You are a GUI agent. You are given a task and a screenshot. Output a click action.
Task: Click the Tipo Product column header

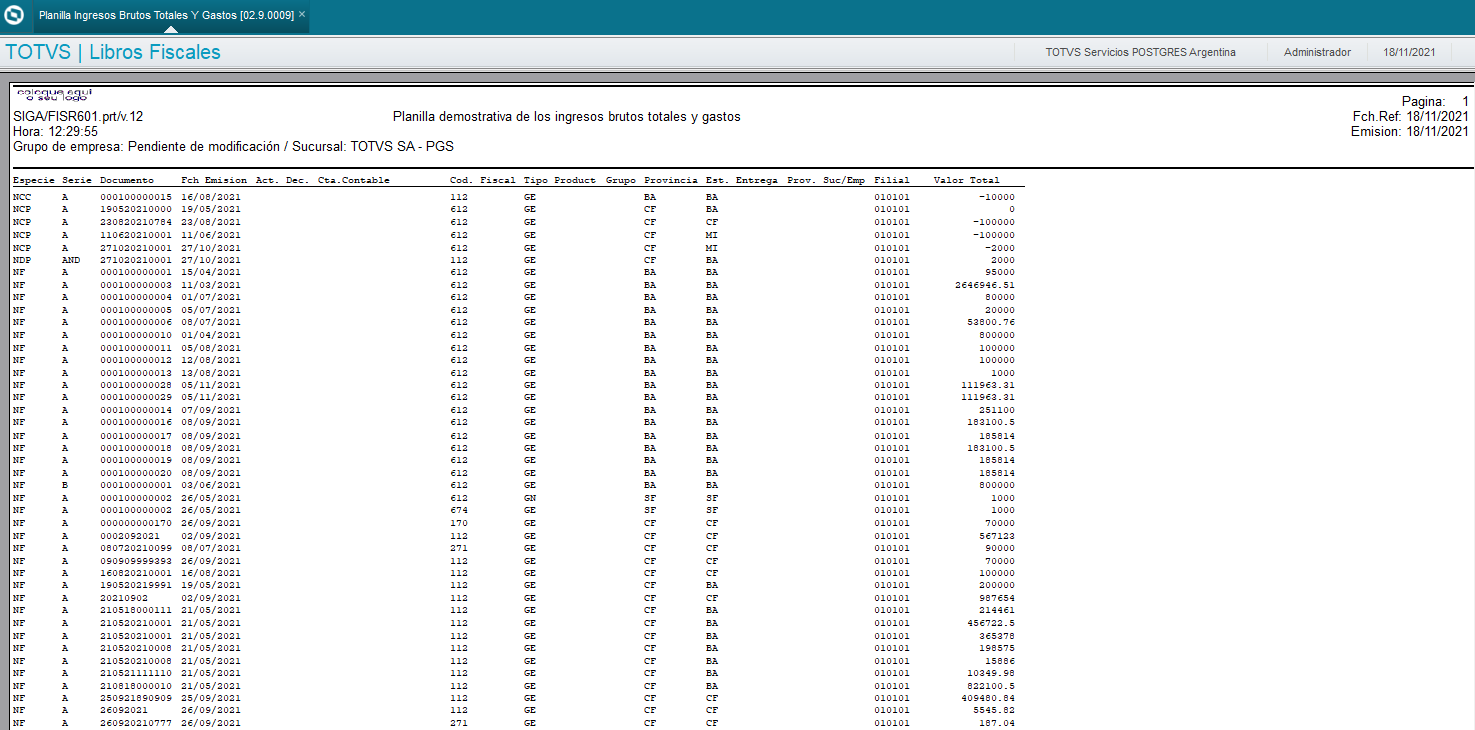pyautogui.click(x=559, y=181)
